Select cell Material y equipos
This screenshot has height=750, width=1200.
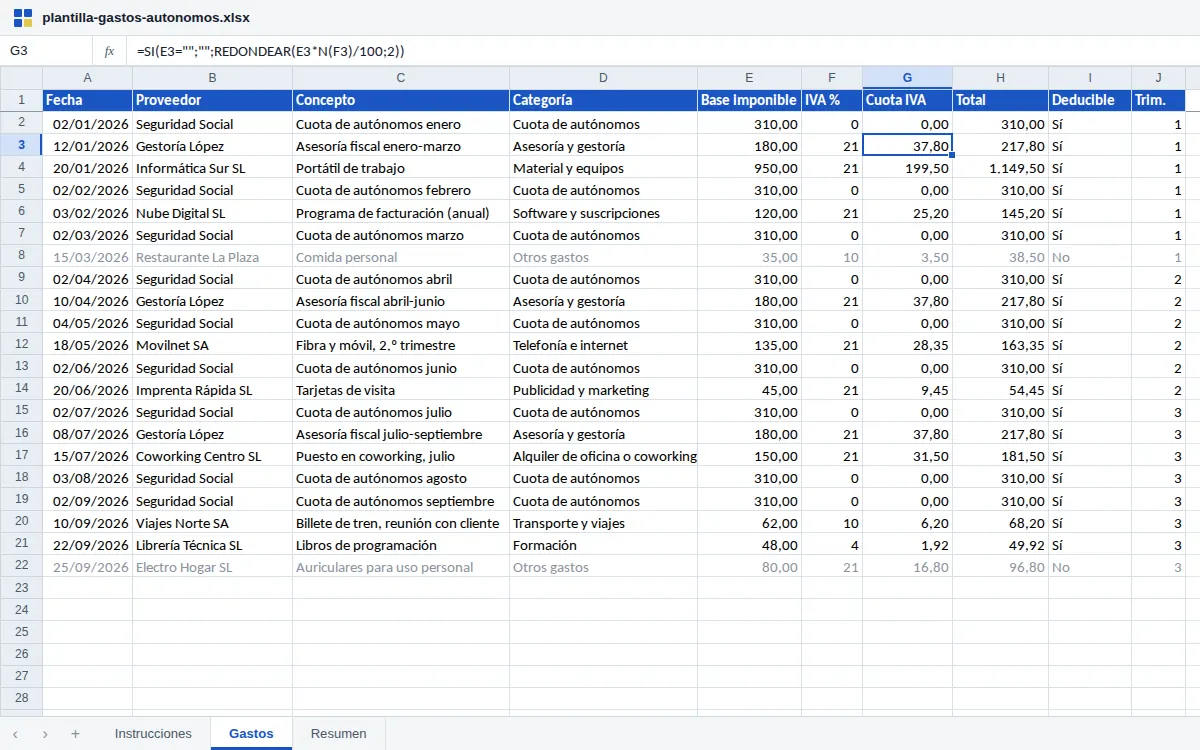pyautogui.click(x=604, y=168)
